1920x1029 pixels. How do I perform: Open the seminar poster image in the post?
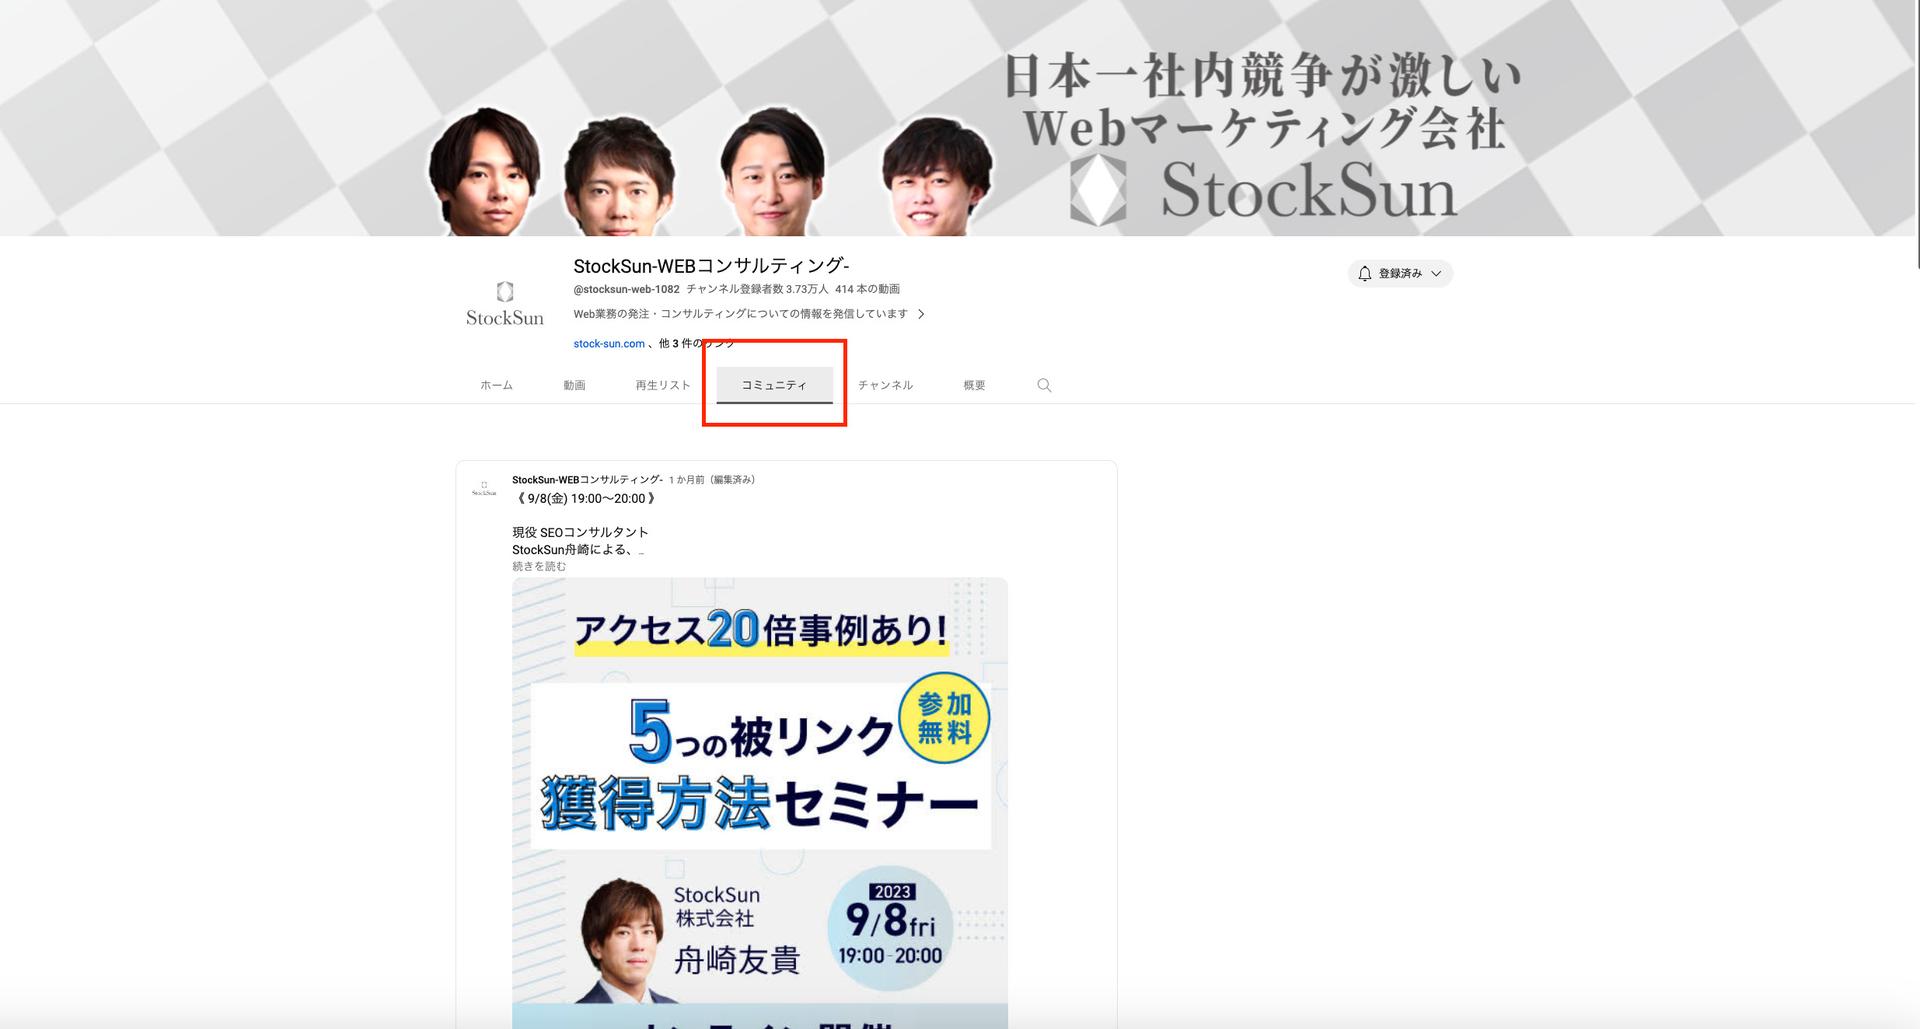pos(760,800)
